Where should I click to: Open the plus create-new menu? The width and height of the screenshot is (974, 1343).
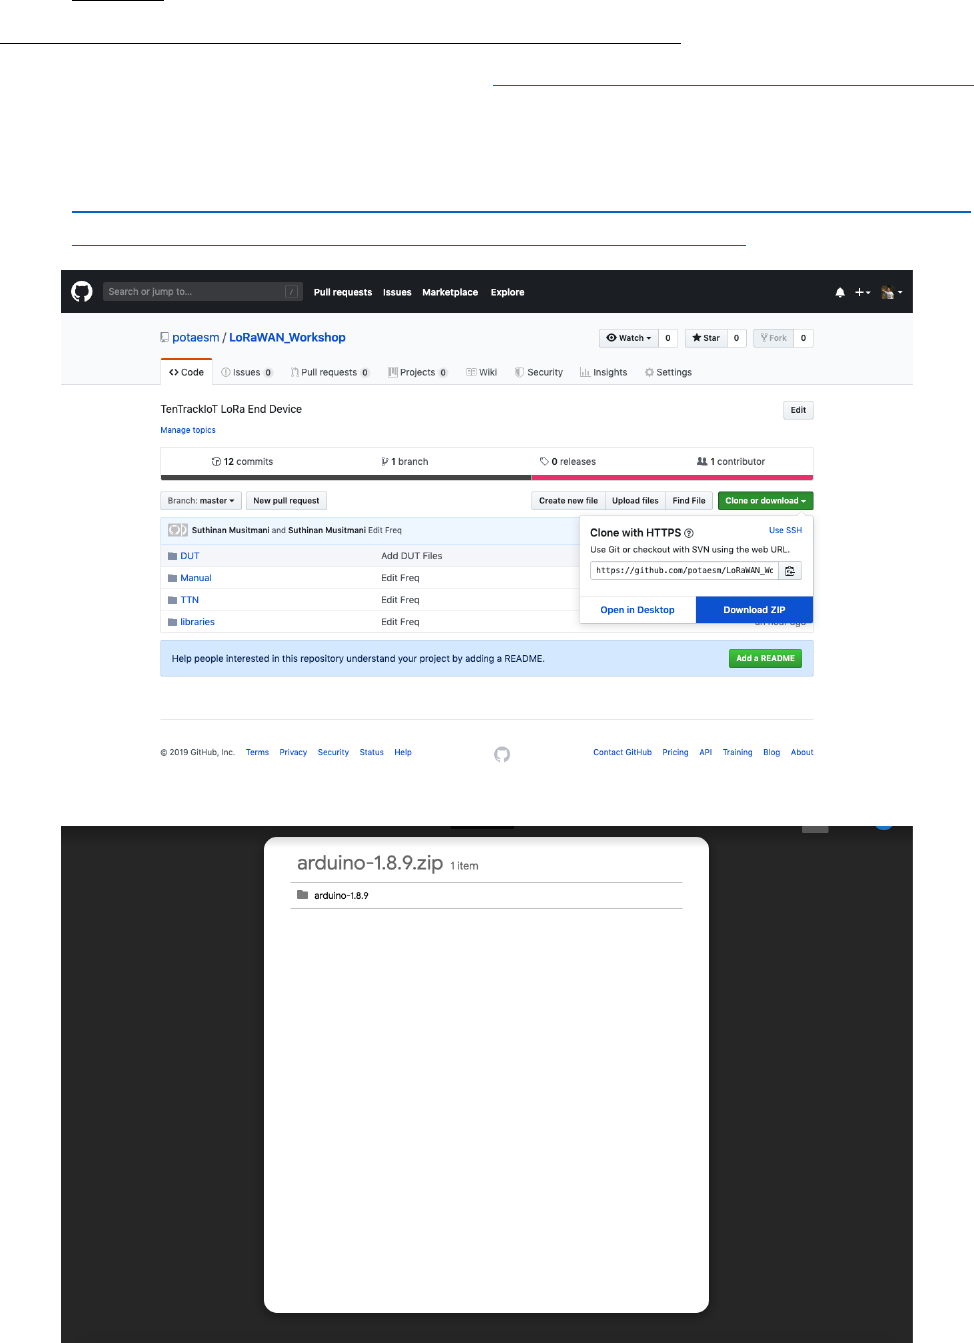(862, 292)
